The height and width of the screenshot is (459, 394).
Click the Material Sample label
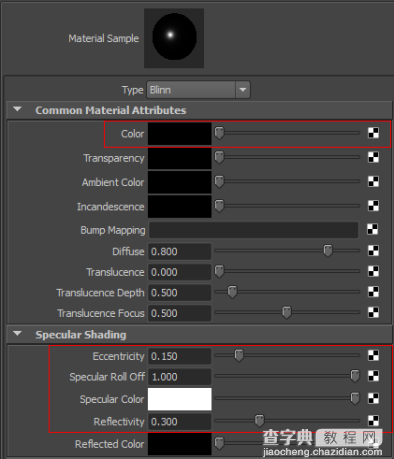coord(104,38)
